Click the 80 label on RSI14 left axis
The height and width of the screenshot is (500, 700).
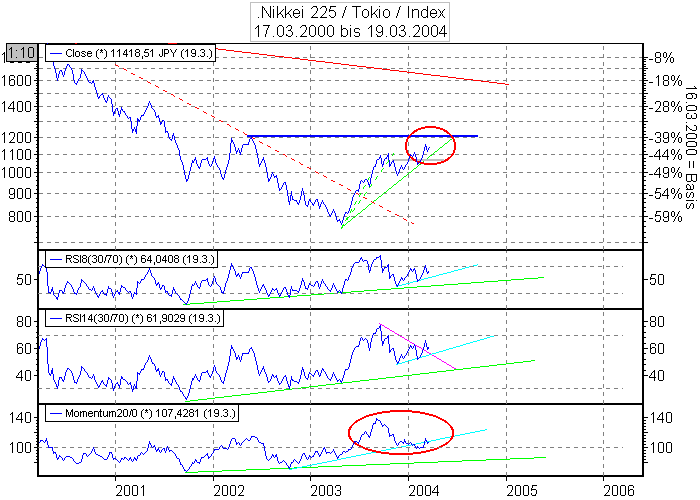click(24, 321)
